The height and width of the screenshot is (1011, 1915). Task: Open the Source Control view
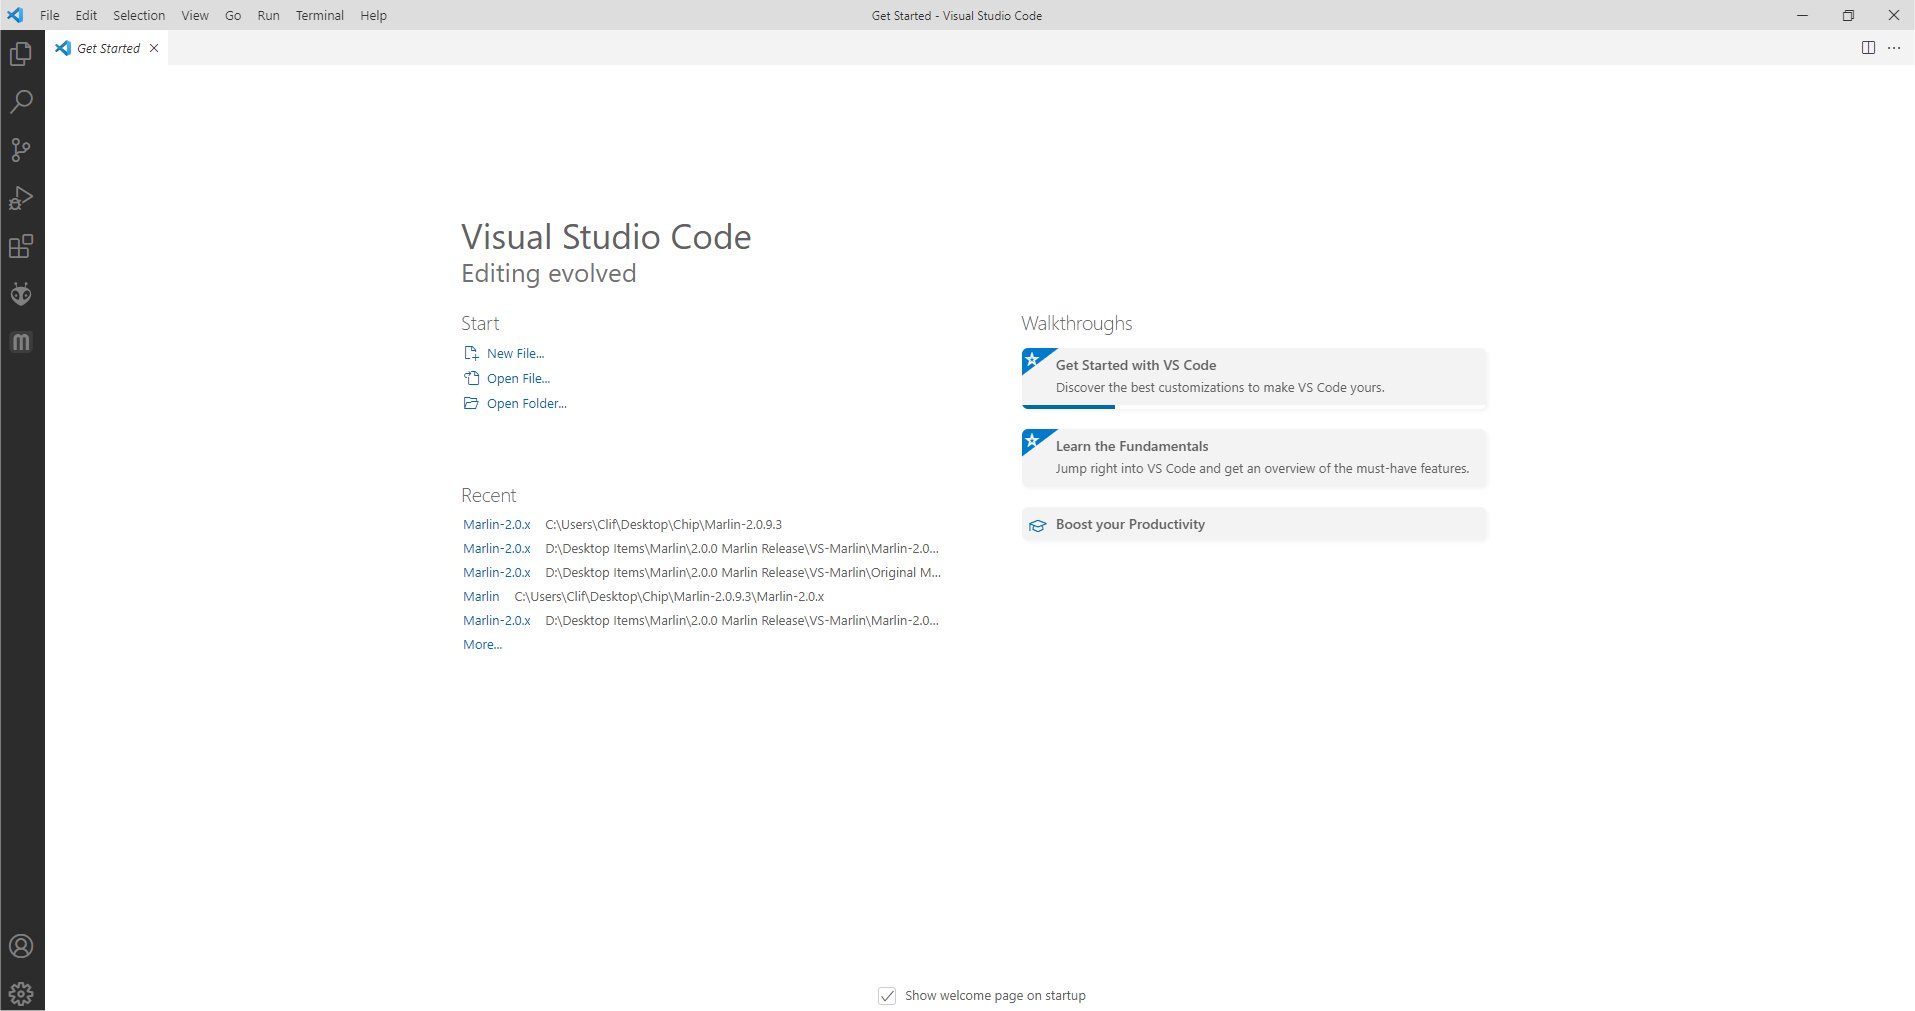tap(21, 150)
